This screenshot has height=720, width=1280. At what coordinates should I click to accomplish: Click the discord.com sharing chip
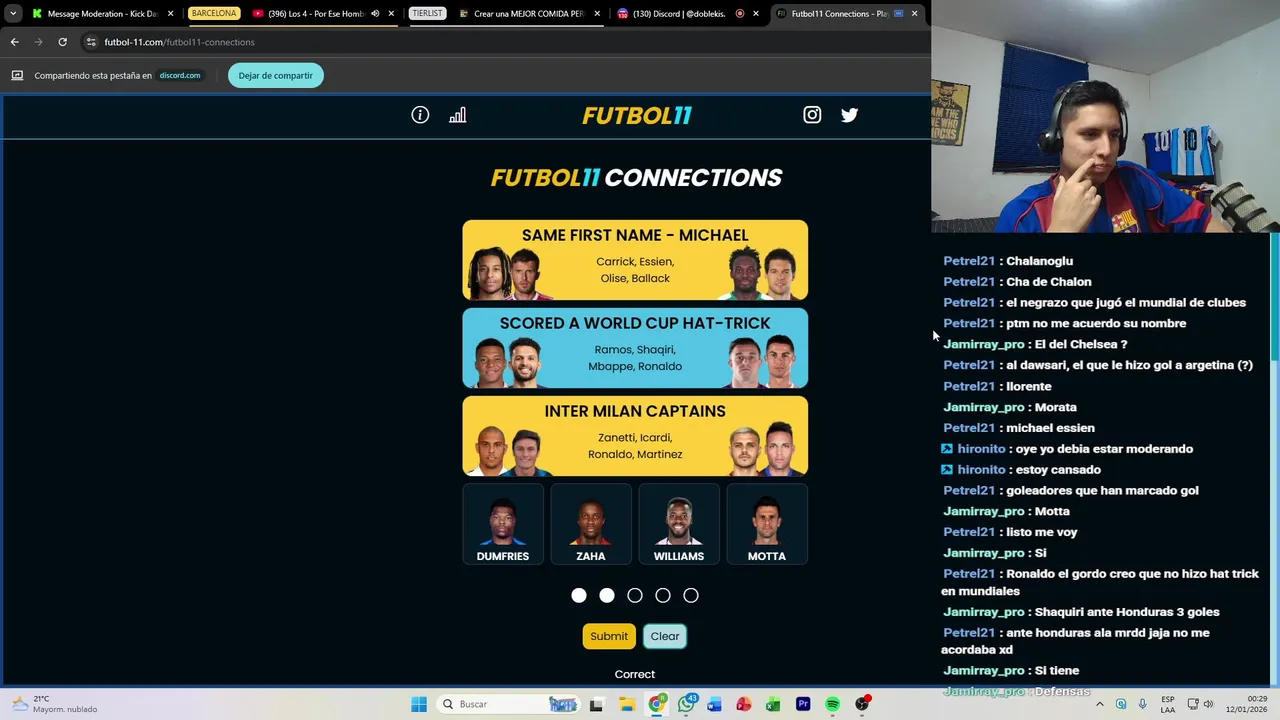[x=180, y=75]
